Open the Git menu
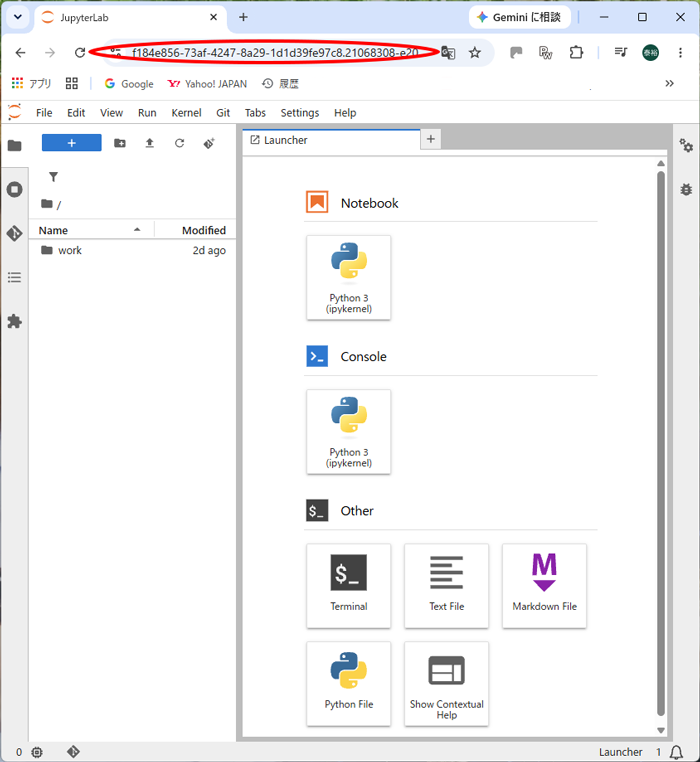 (223, 113)
